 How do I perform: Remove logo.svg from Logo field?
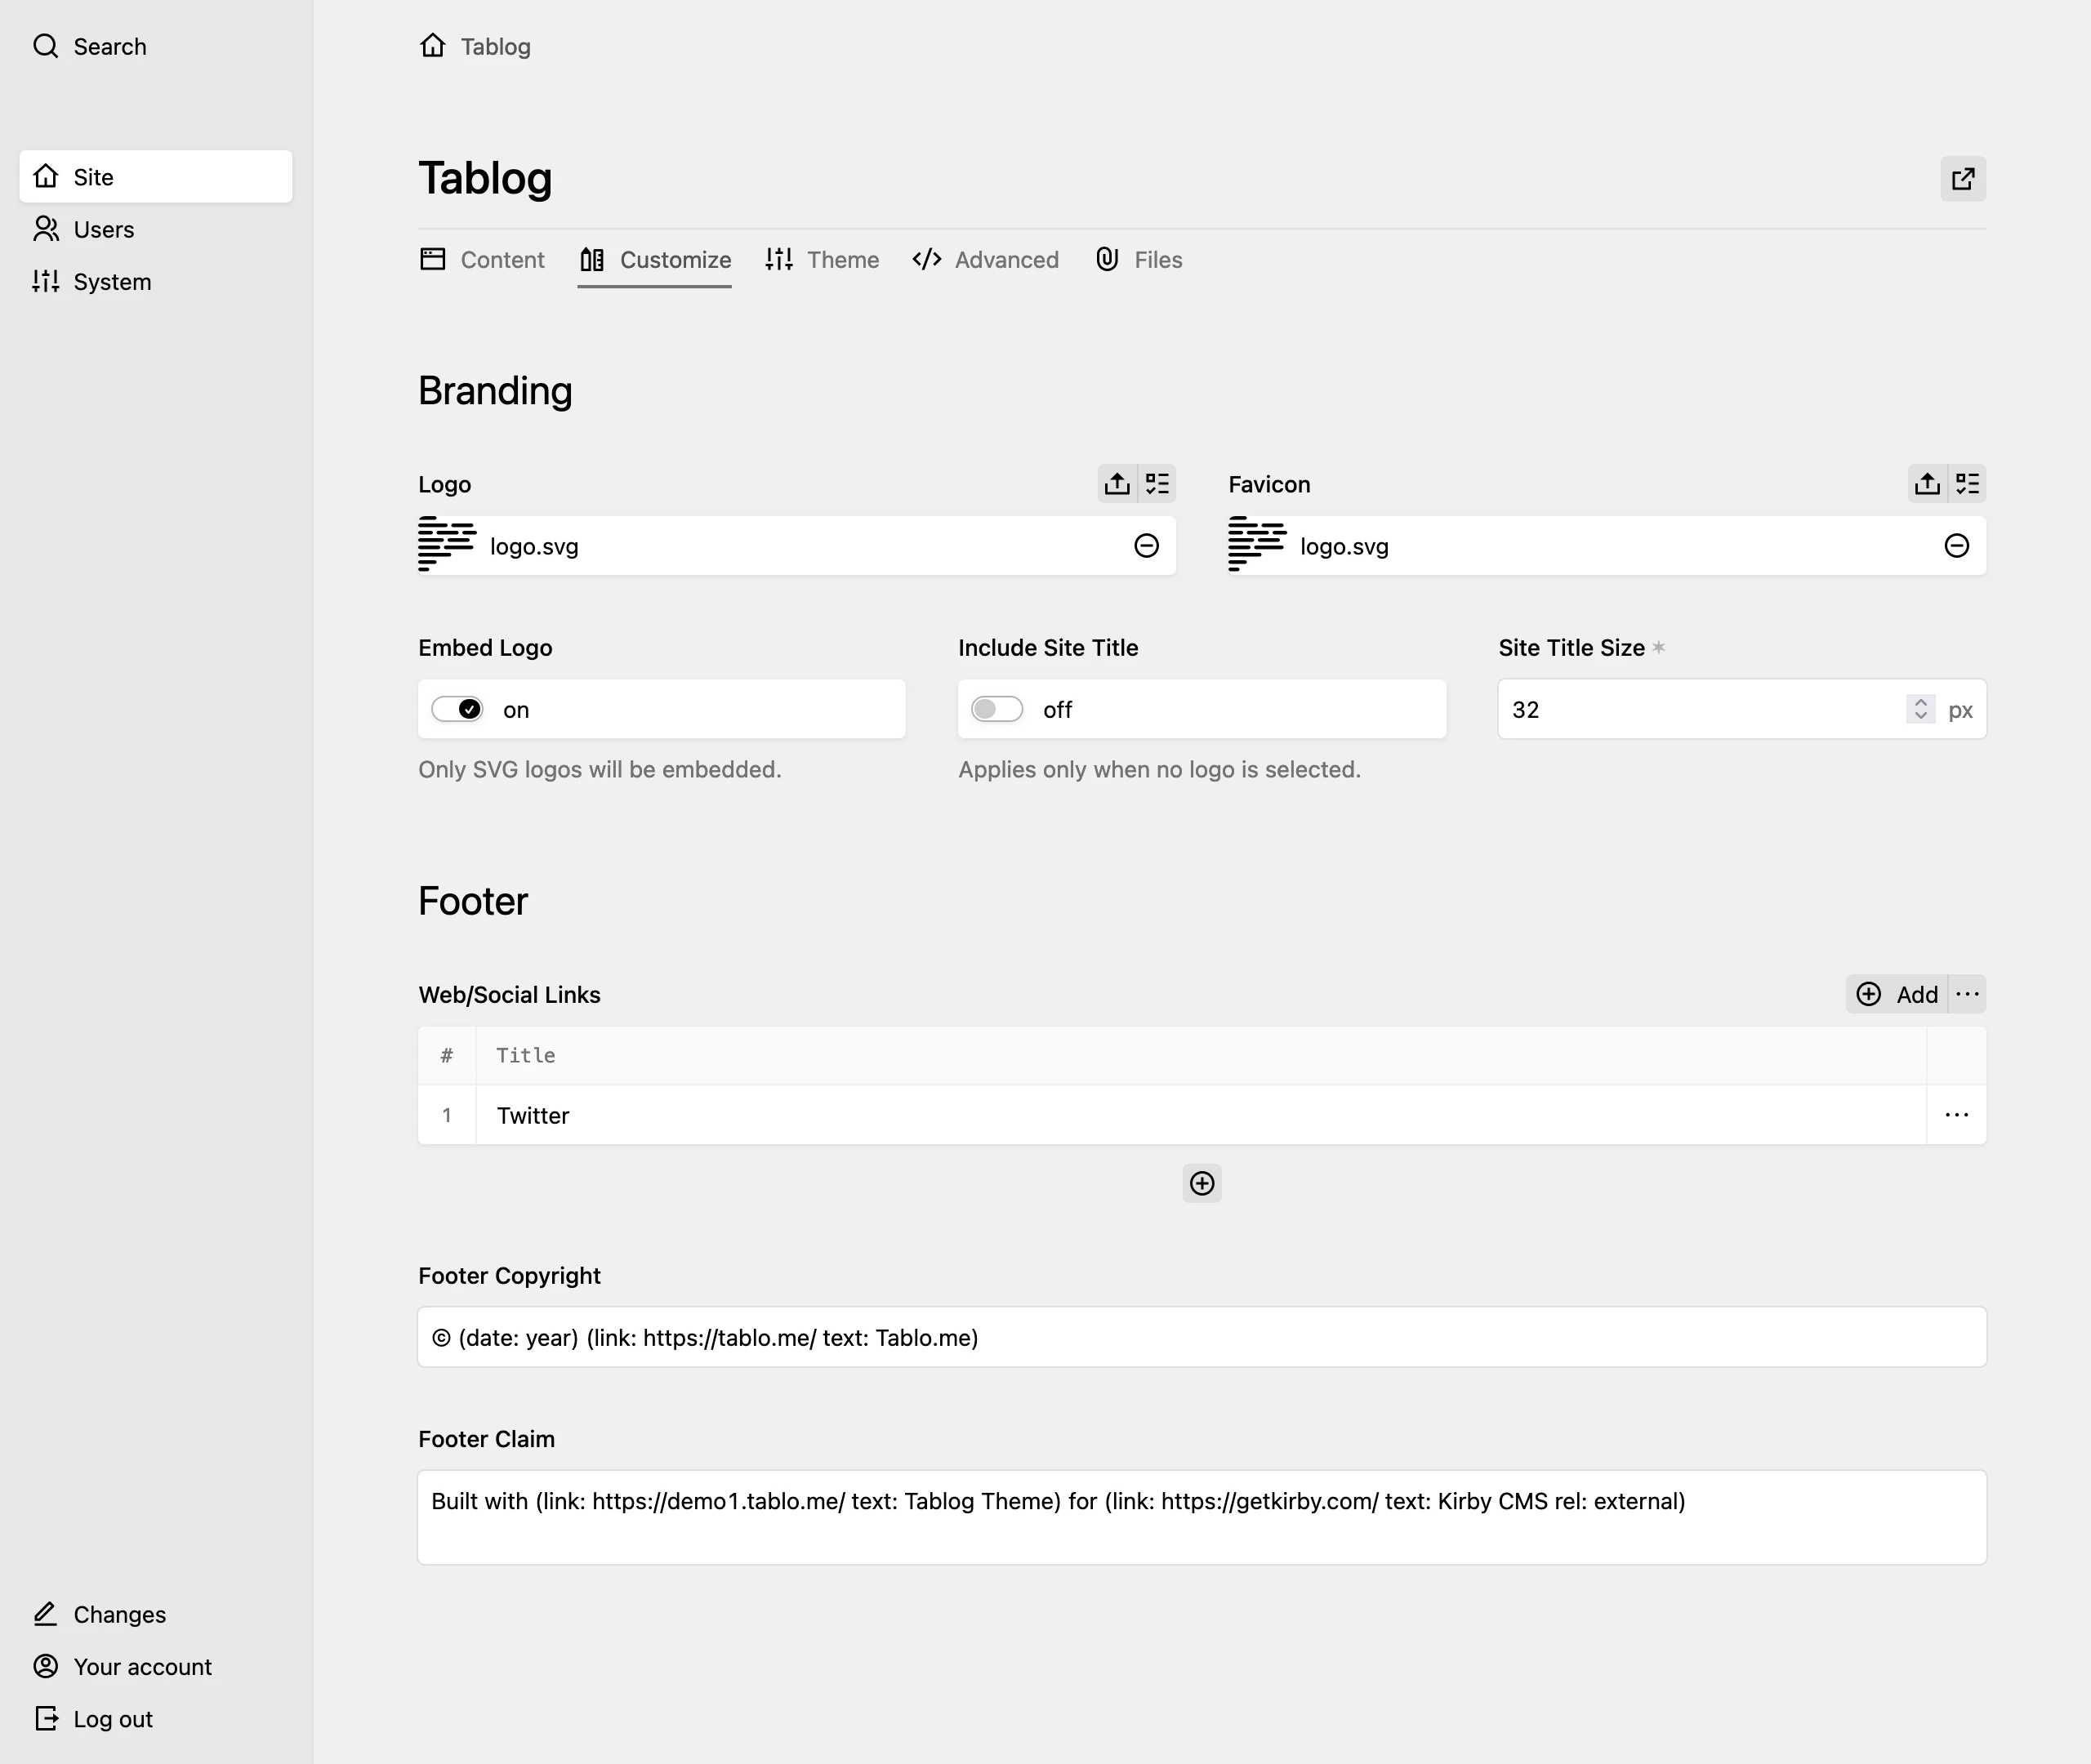click(x=1146, y=546)
